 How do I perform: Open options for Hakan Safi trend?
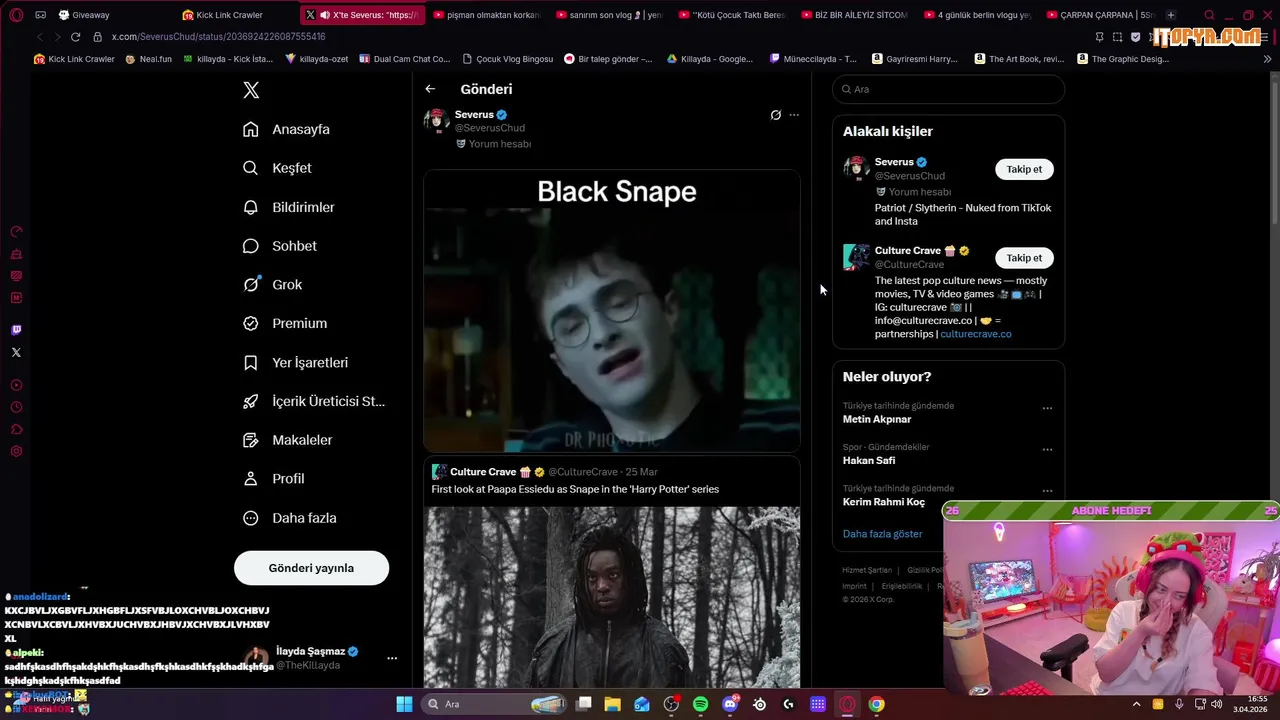point(1047,449)
